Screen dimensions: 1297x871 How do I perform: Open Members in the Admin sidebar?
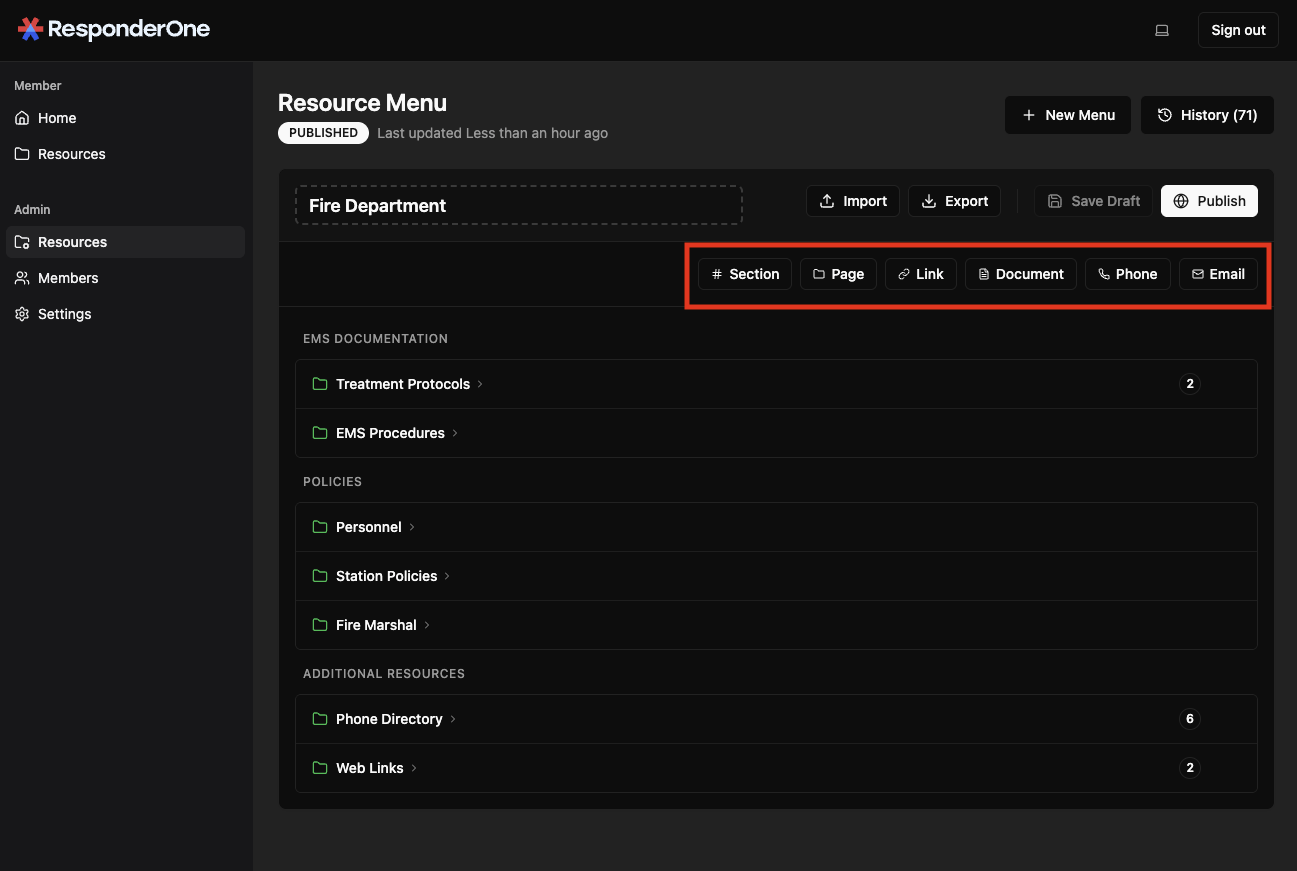[68, 278]
